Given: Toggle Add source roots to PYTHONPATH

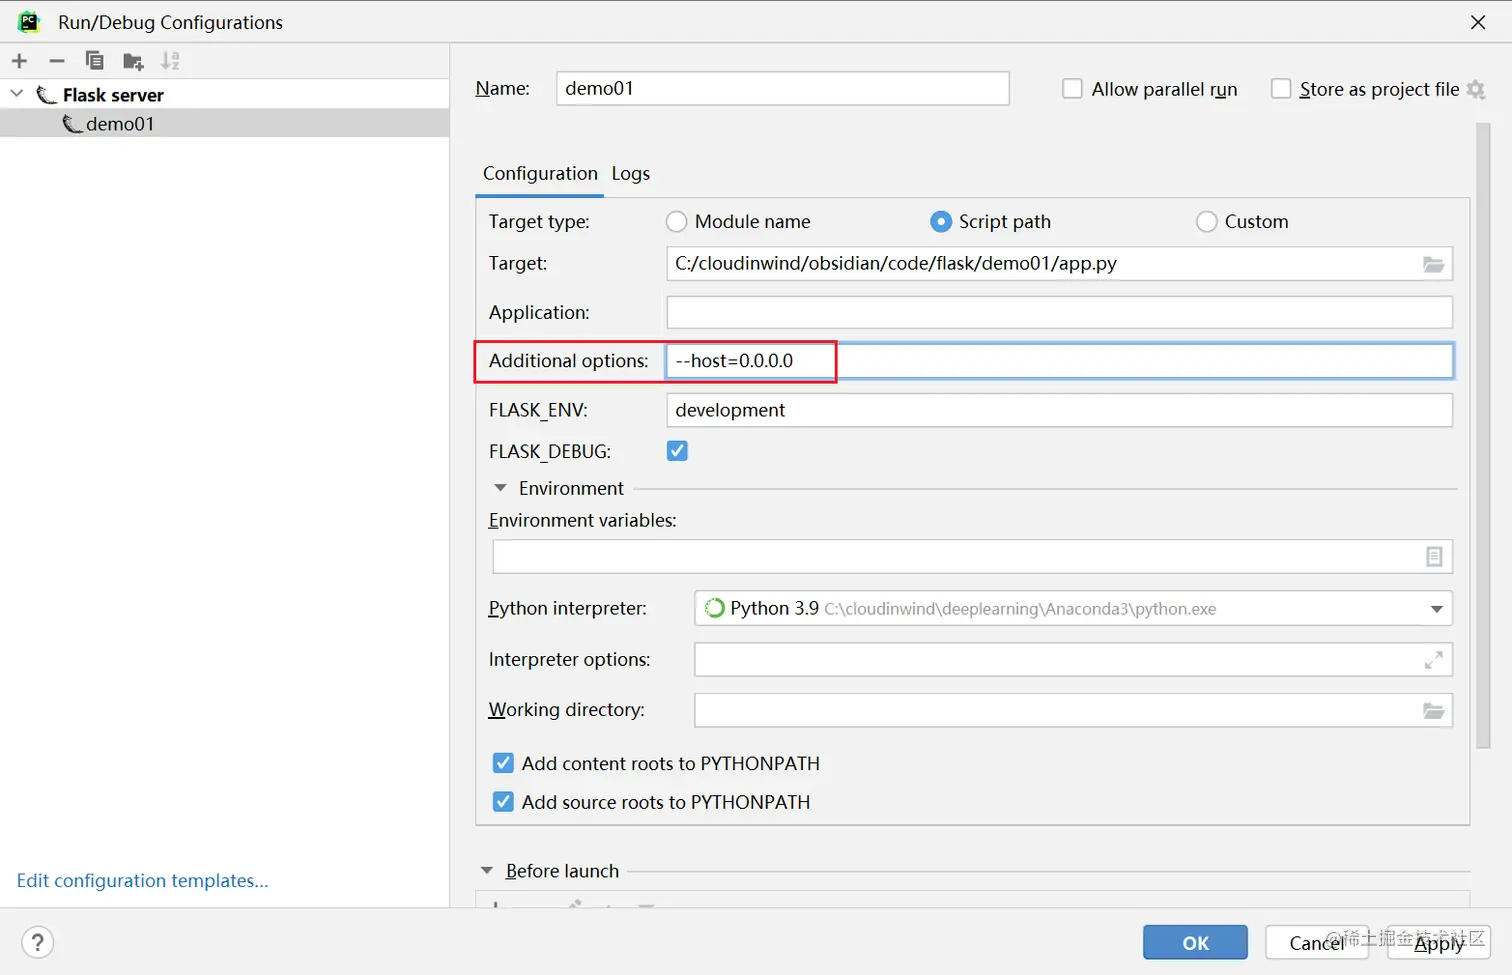Looking at the screenshot, I should (x=503, y=802).
